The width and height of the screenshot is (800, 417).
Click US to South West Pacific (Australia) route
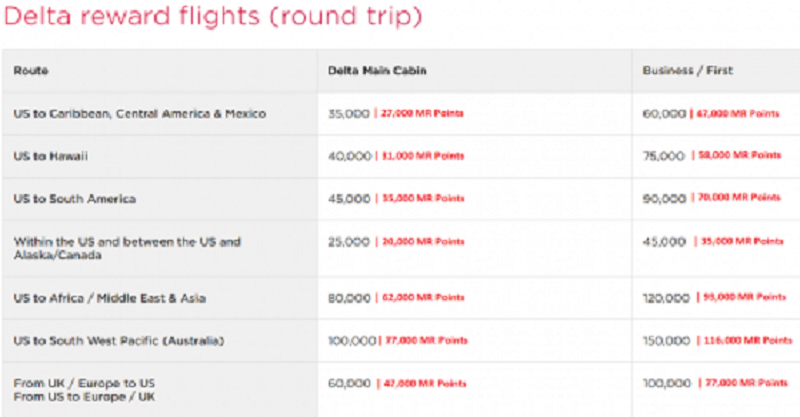pos(118,340)
